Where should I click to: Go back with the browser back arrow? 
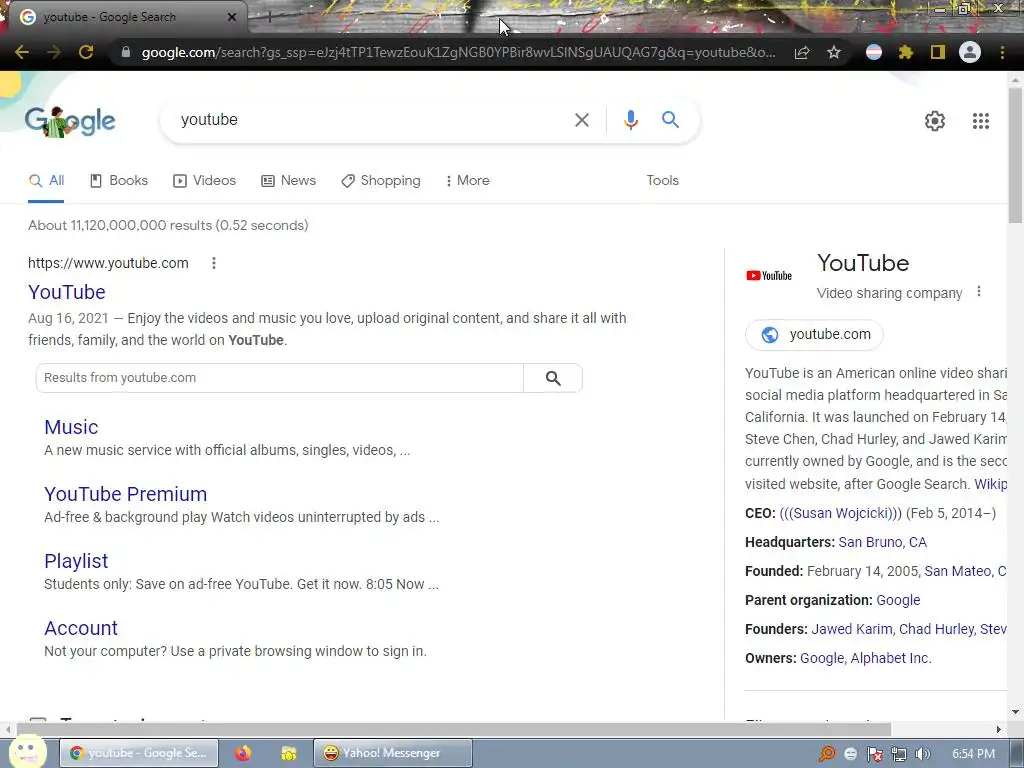point(22,52)
